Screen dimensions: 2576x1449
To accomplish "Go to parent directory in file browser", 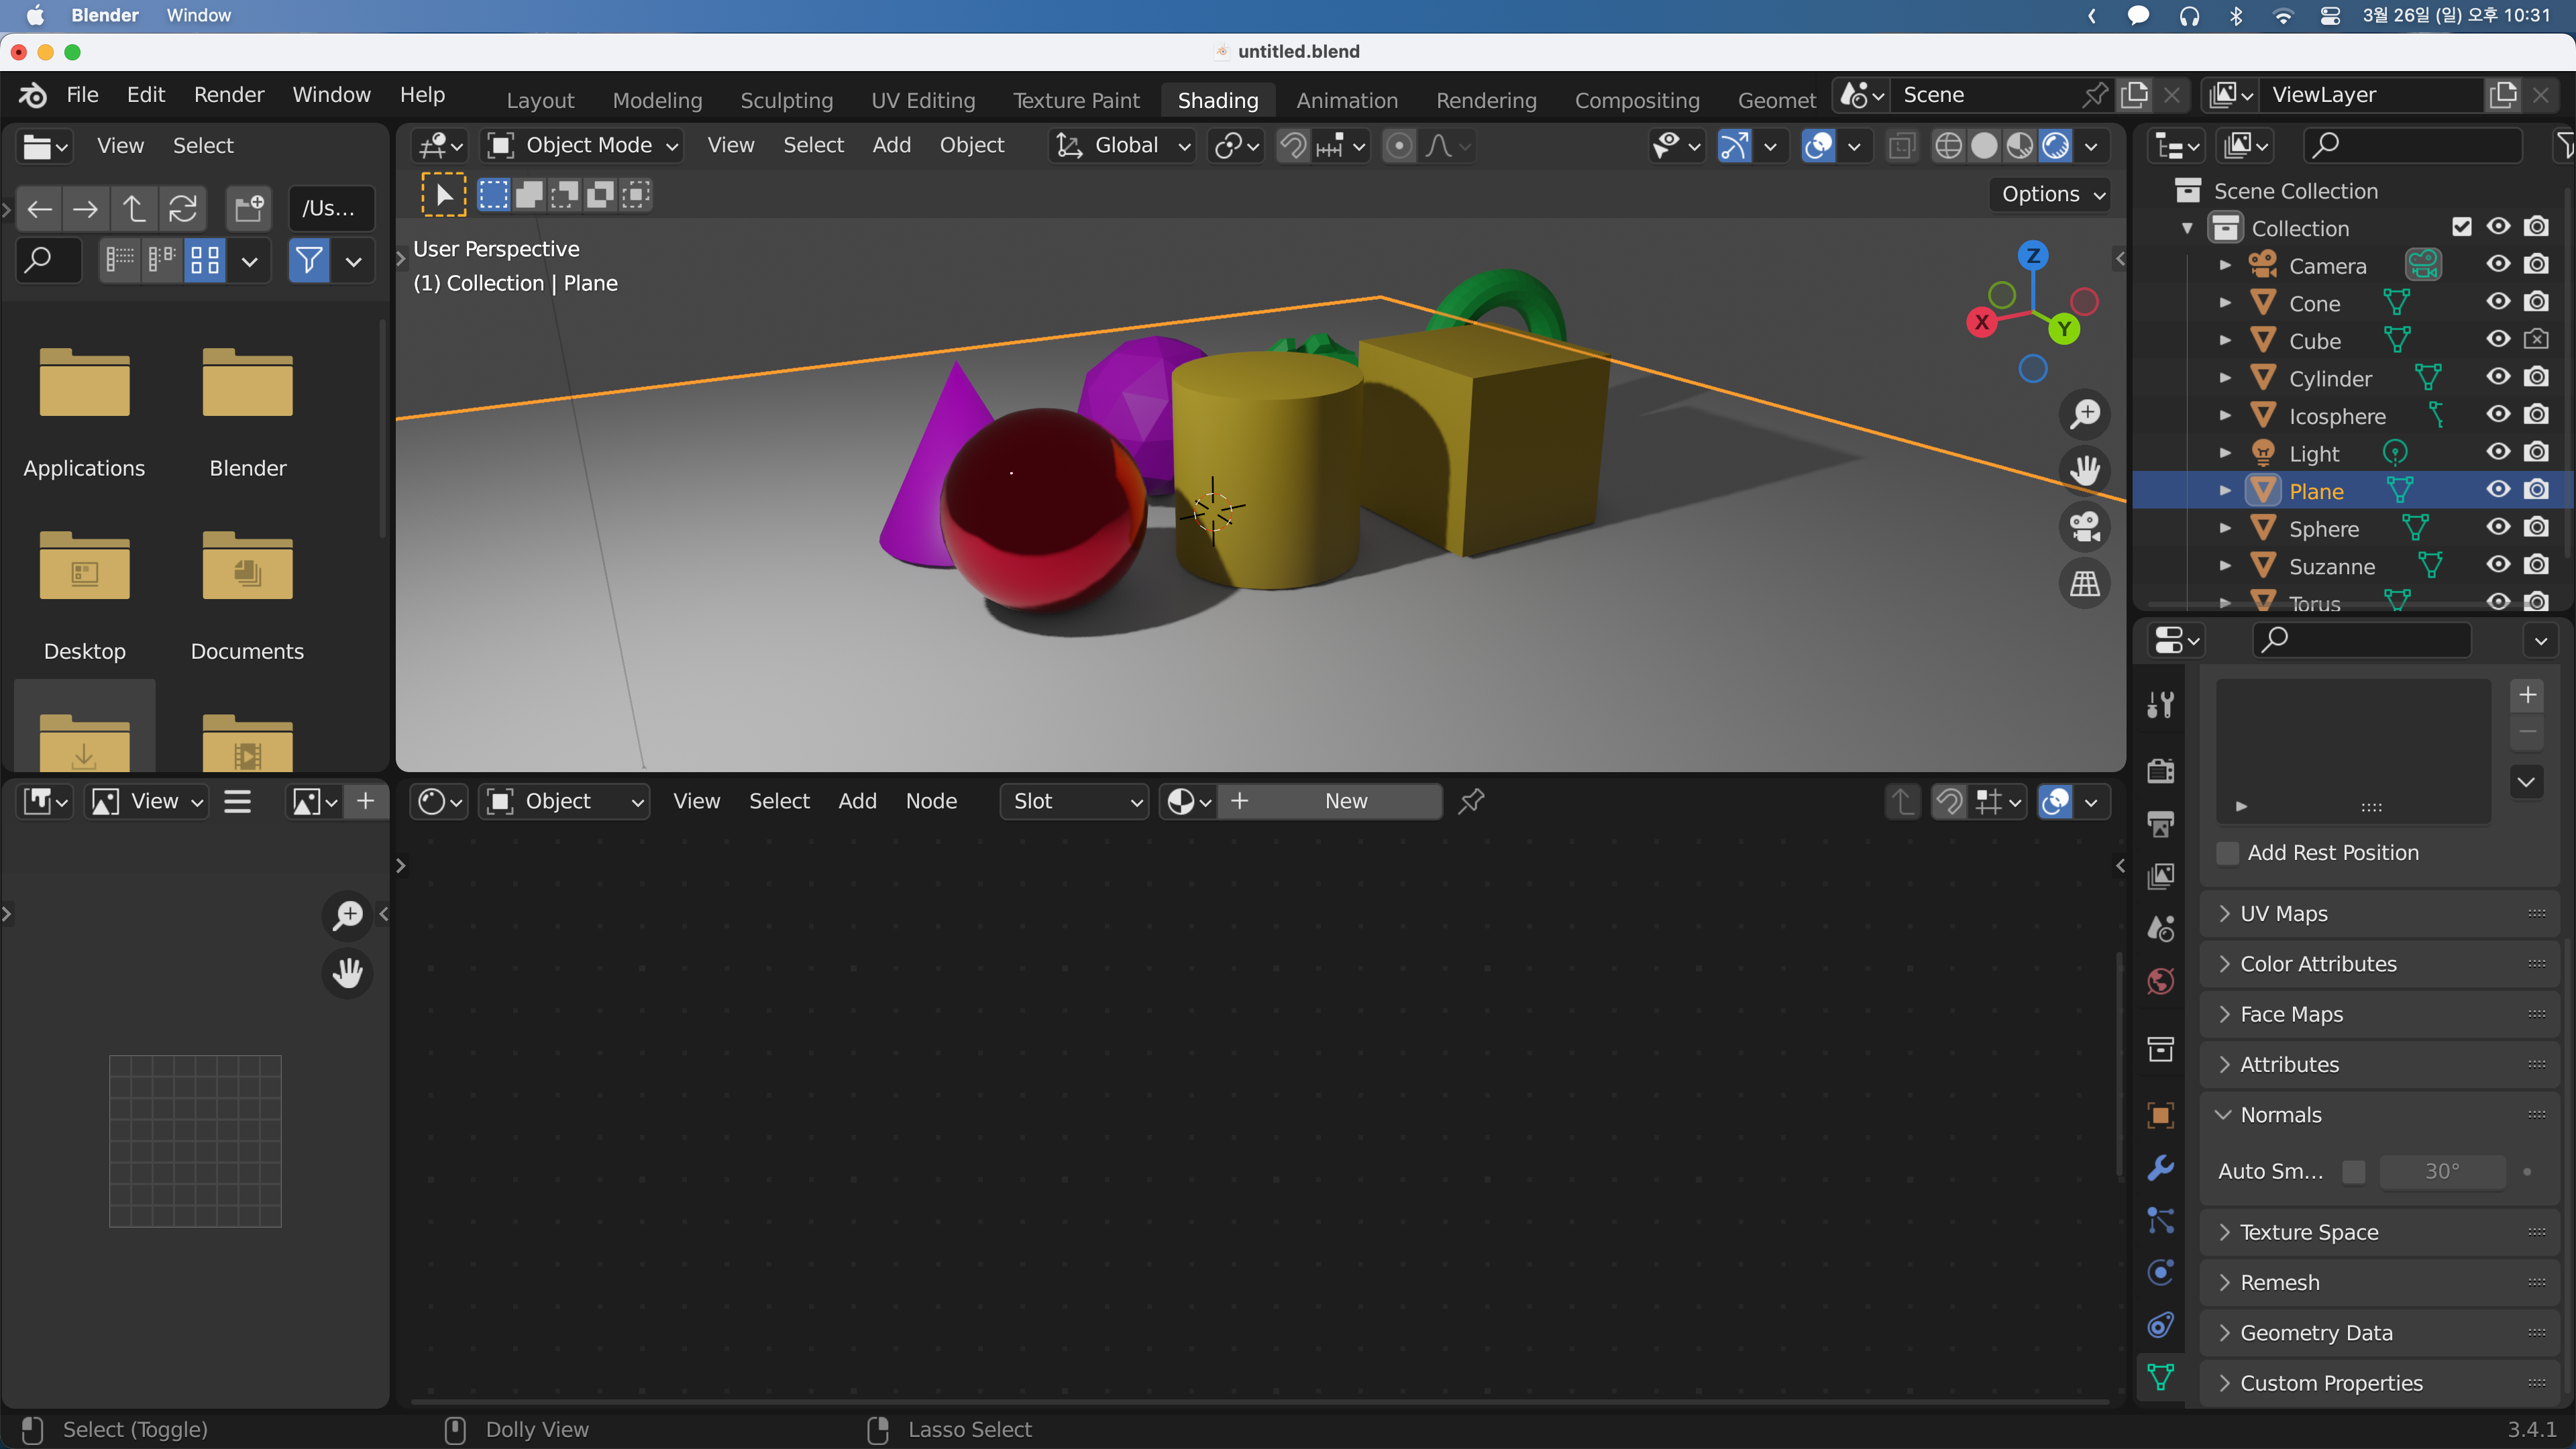I will (133, 208).
